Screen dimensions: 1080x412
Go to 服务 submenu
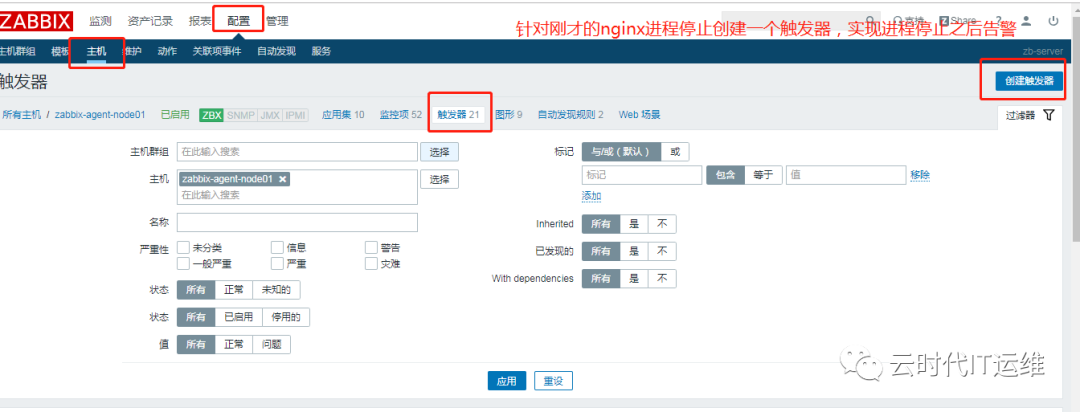(321, 51)
